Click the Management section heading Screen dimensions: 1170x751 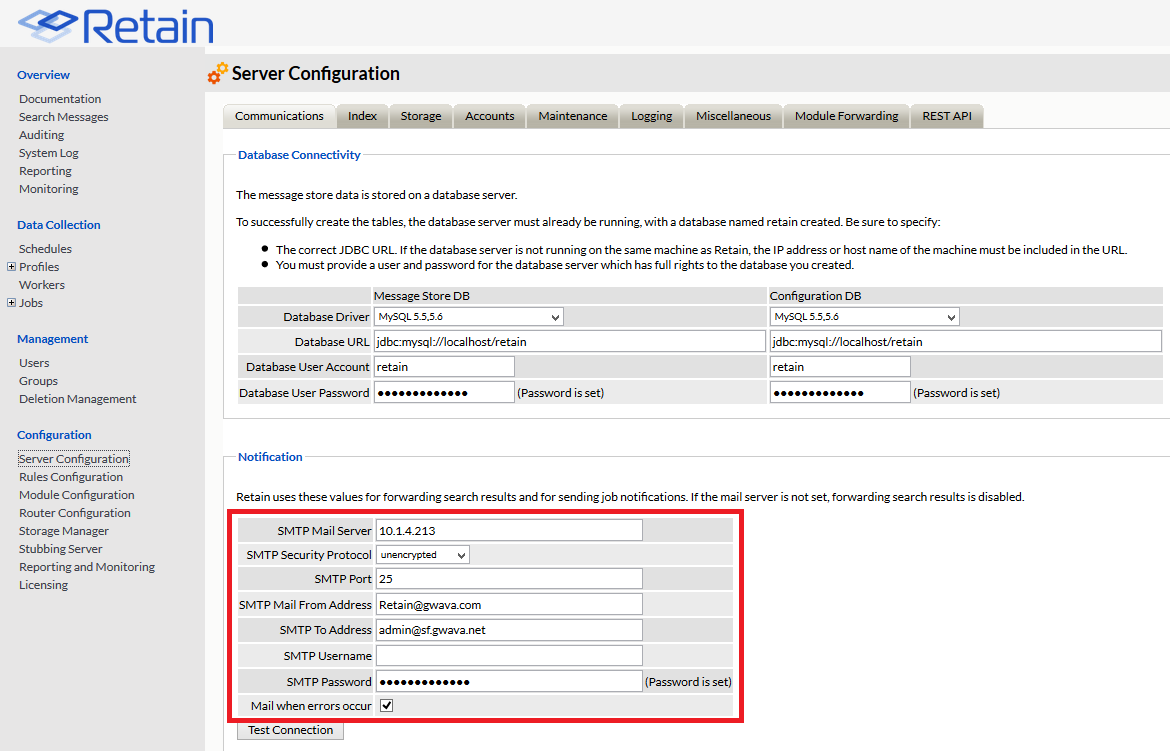click(52, 338)
